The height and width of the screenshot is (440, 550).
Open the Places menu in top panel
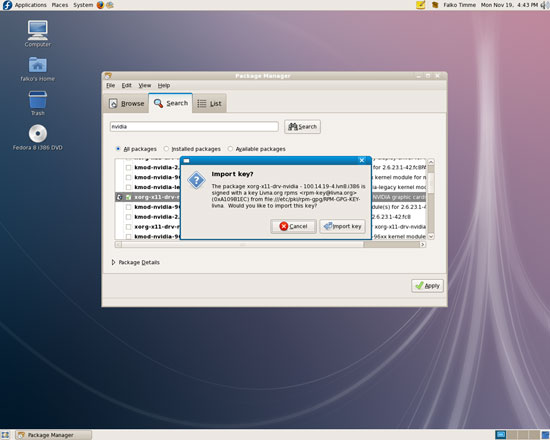(60, 5)
